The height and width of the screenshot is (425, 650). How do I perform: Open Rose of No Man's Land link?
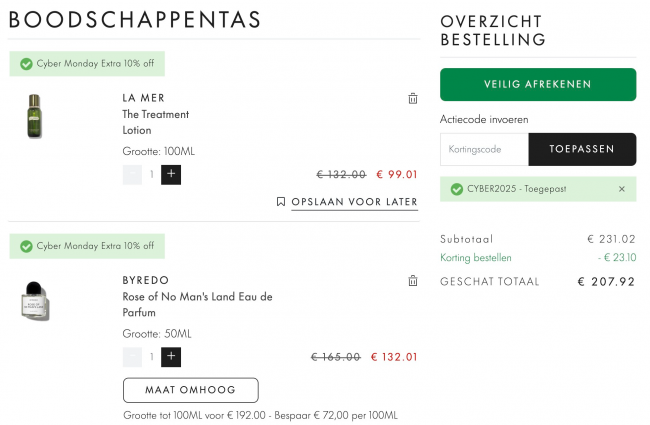tap(197, 305)
